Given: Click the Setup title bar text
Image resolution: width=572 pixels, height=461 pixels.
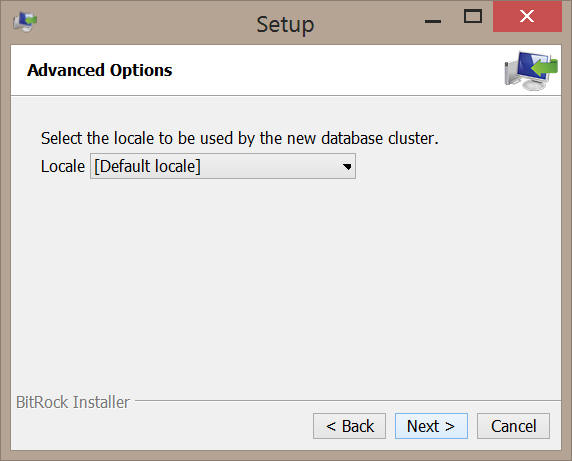Looking at the screenshot, I should (285, 25).
